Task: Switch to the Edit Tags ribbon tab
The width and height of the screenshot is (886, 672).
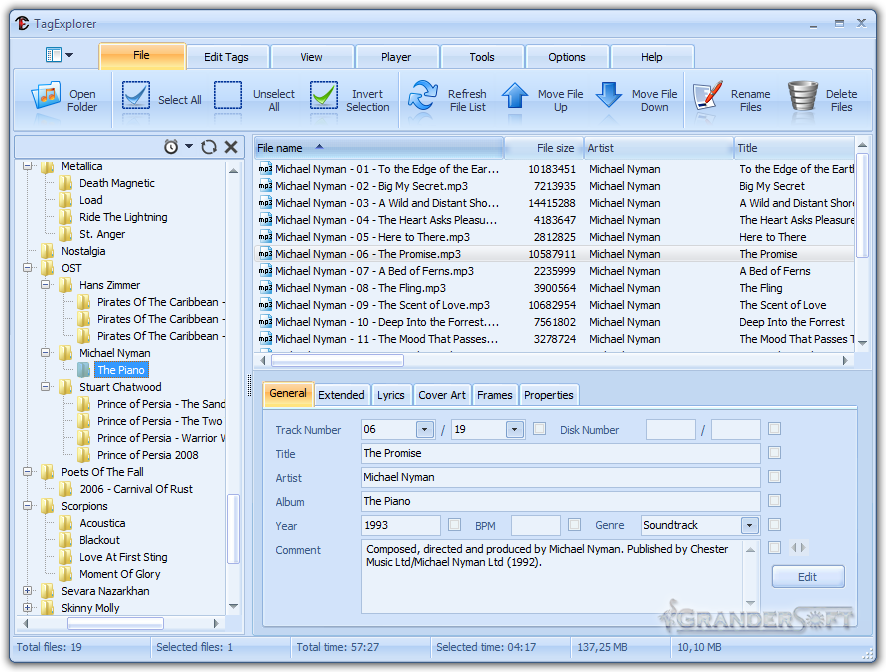Action: [226, 57]
